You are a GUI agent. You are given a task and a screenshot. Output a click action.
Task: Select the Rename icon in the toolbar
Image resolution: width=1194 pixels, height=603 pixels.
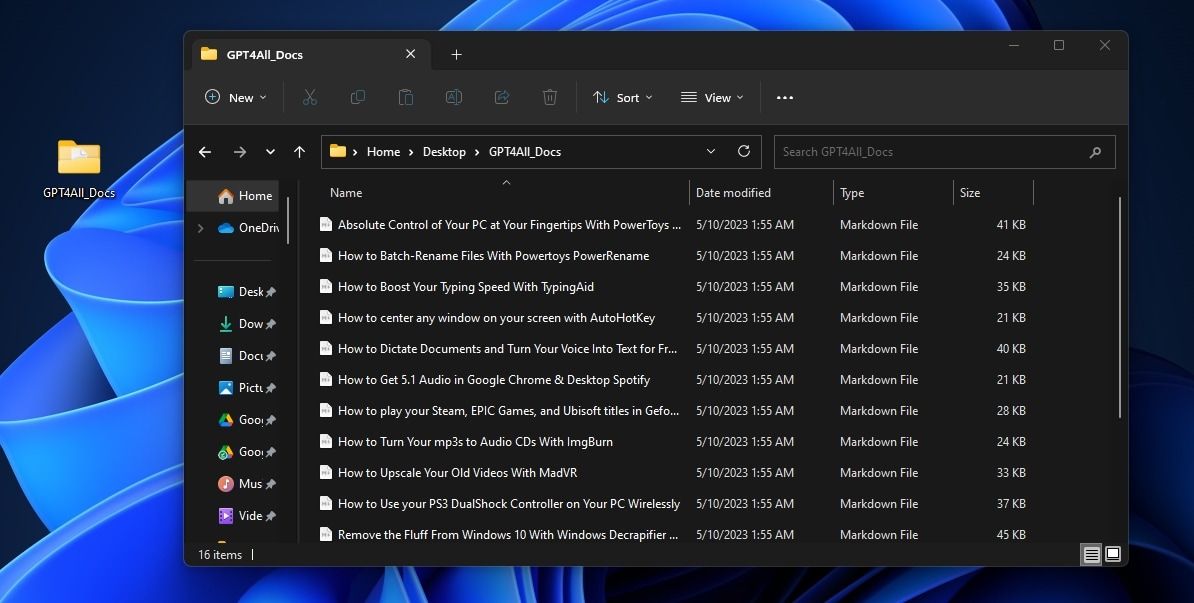(454, 97)
